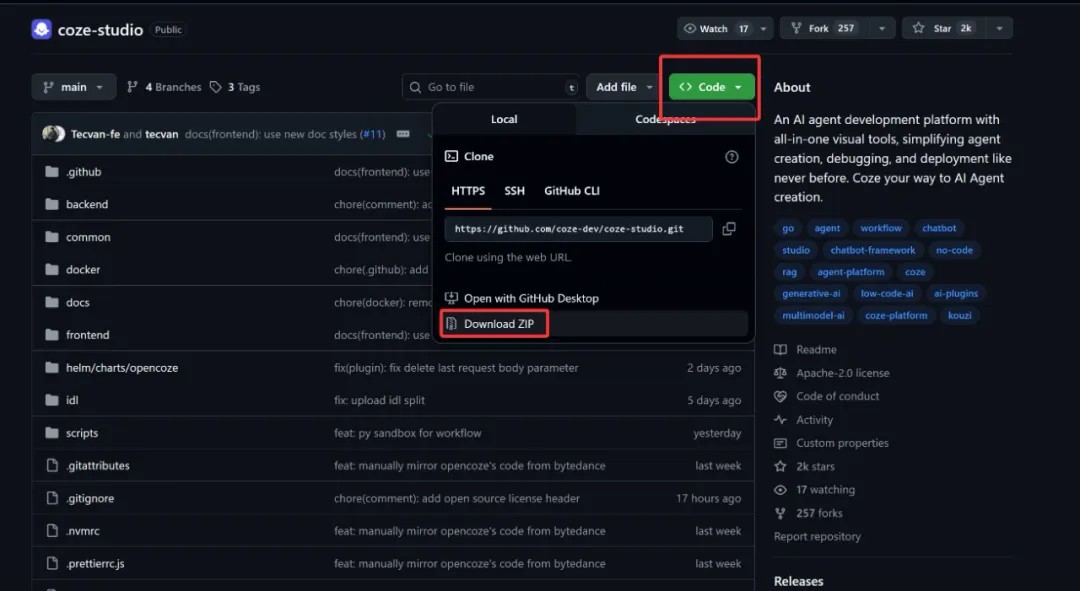Click the backend folder icon
The image size is (1080, 591).
pyautogui.click(x=52, y=204)
